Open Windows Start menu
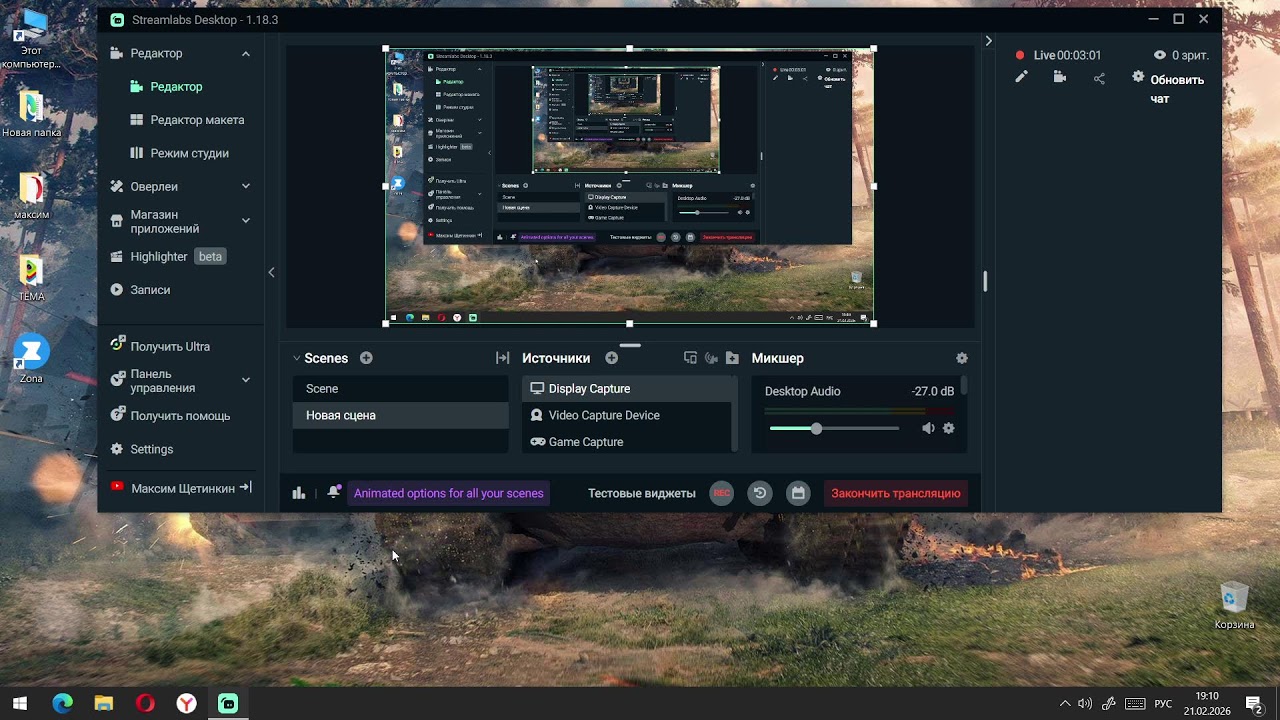This screenshot has height=720, width=1280. click(x=20, y=703)
